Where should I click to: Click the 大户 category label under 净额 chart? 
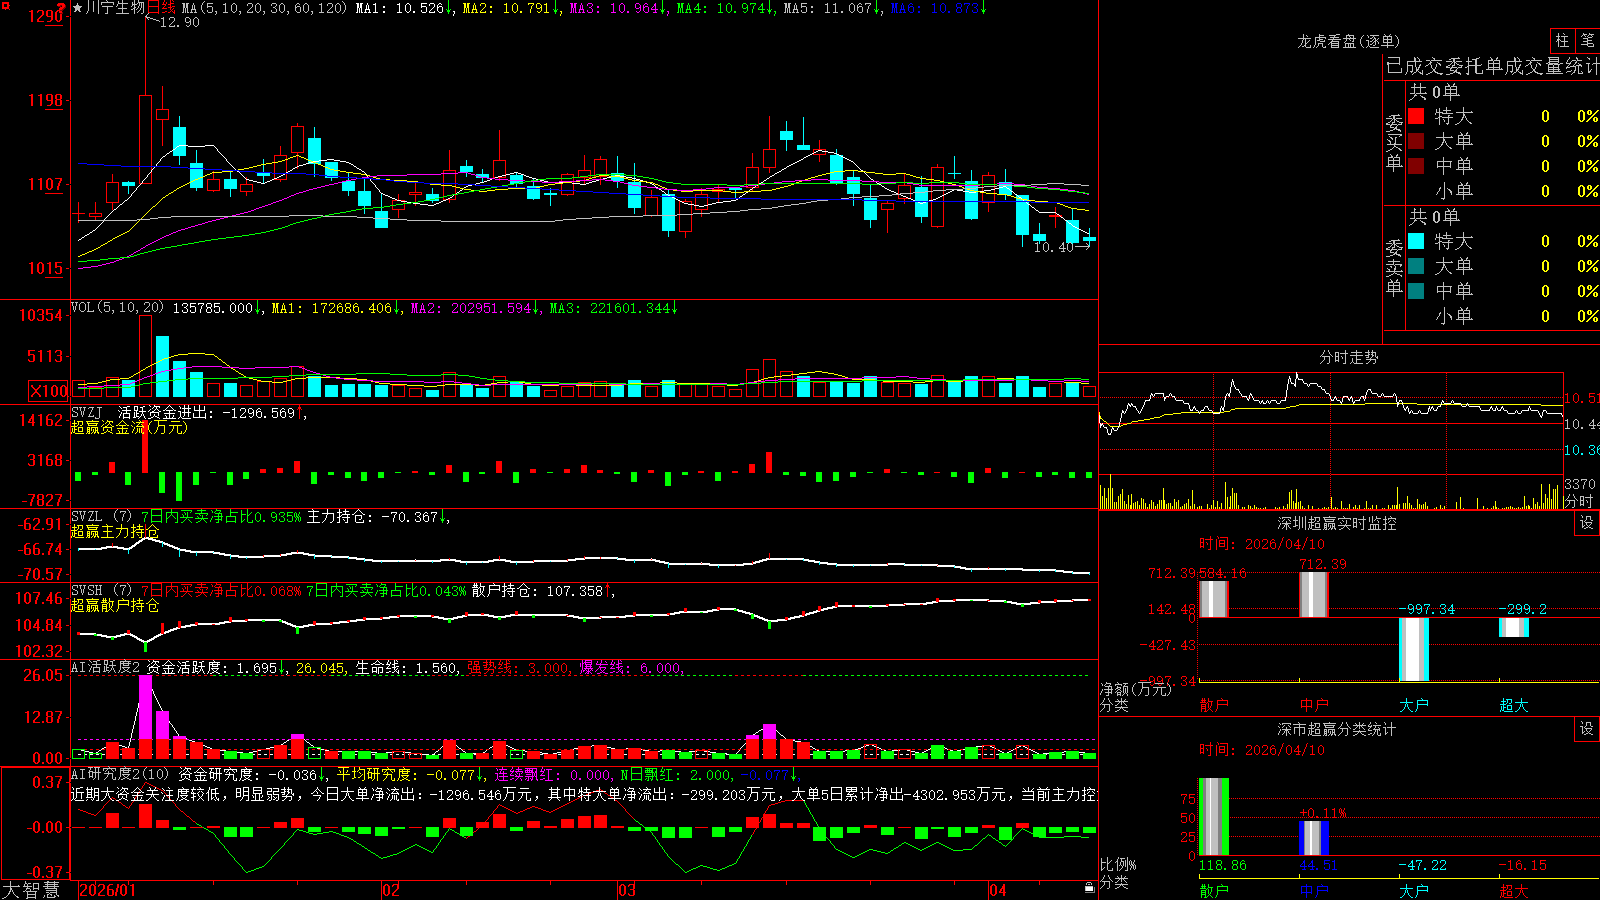[x=1413, y=705]
